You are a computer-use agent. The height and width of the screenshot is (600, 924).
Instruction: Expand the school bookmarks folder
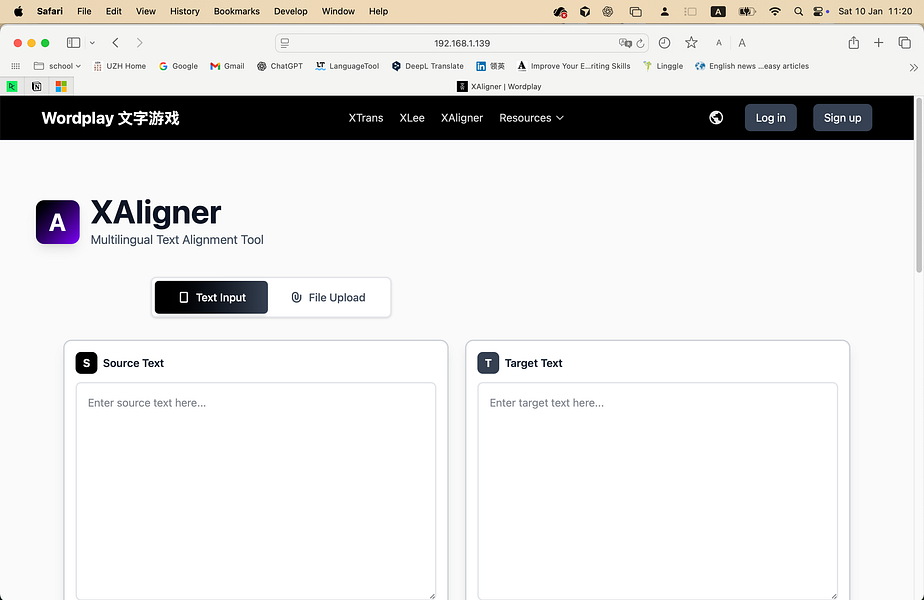57,66
